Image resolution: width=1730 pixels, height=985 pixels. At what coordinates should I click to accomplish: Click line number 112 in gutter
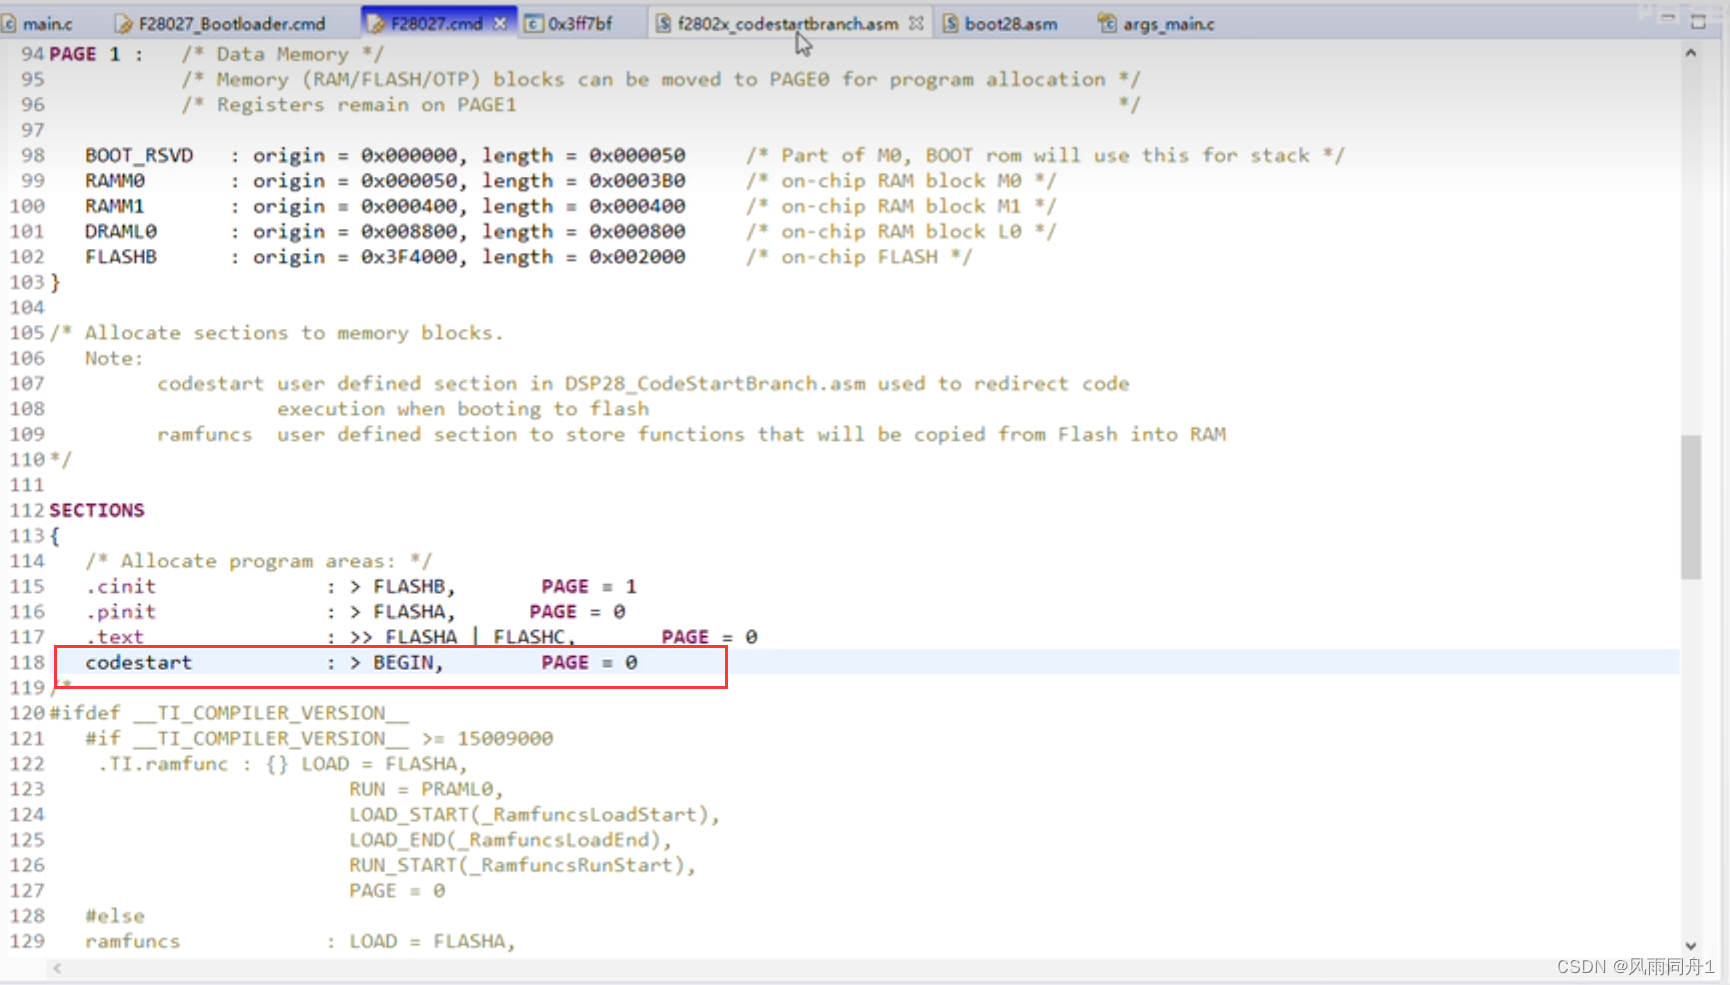(x=27, y=510)
